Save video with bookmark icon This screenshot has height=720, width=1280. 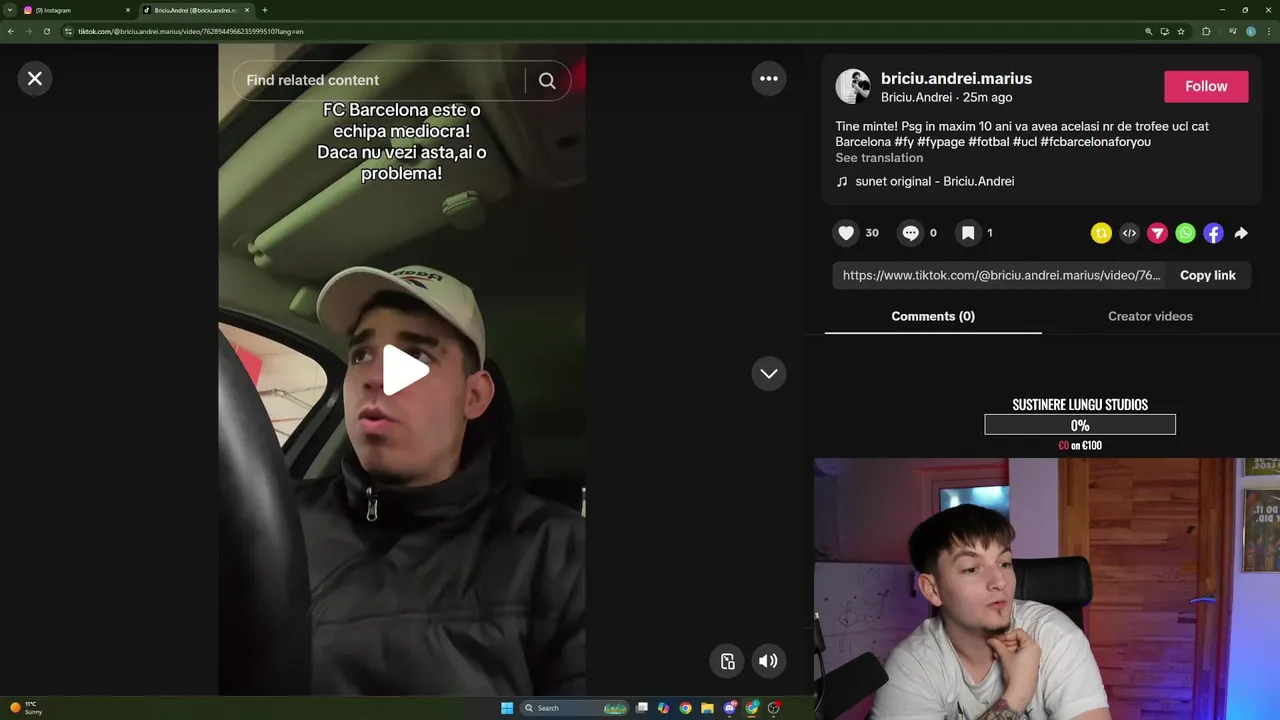click(x=968, y=233)
